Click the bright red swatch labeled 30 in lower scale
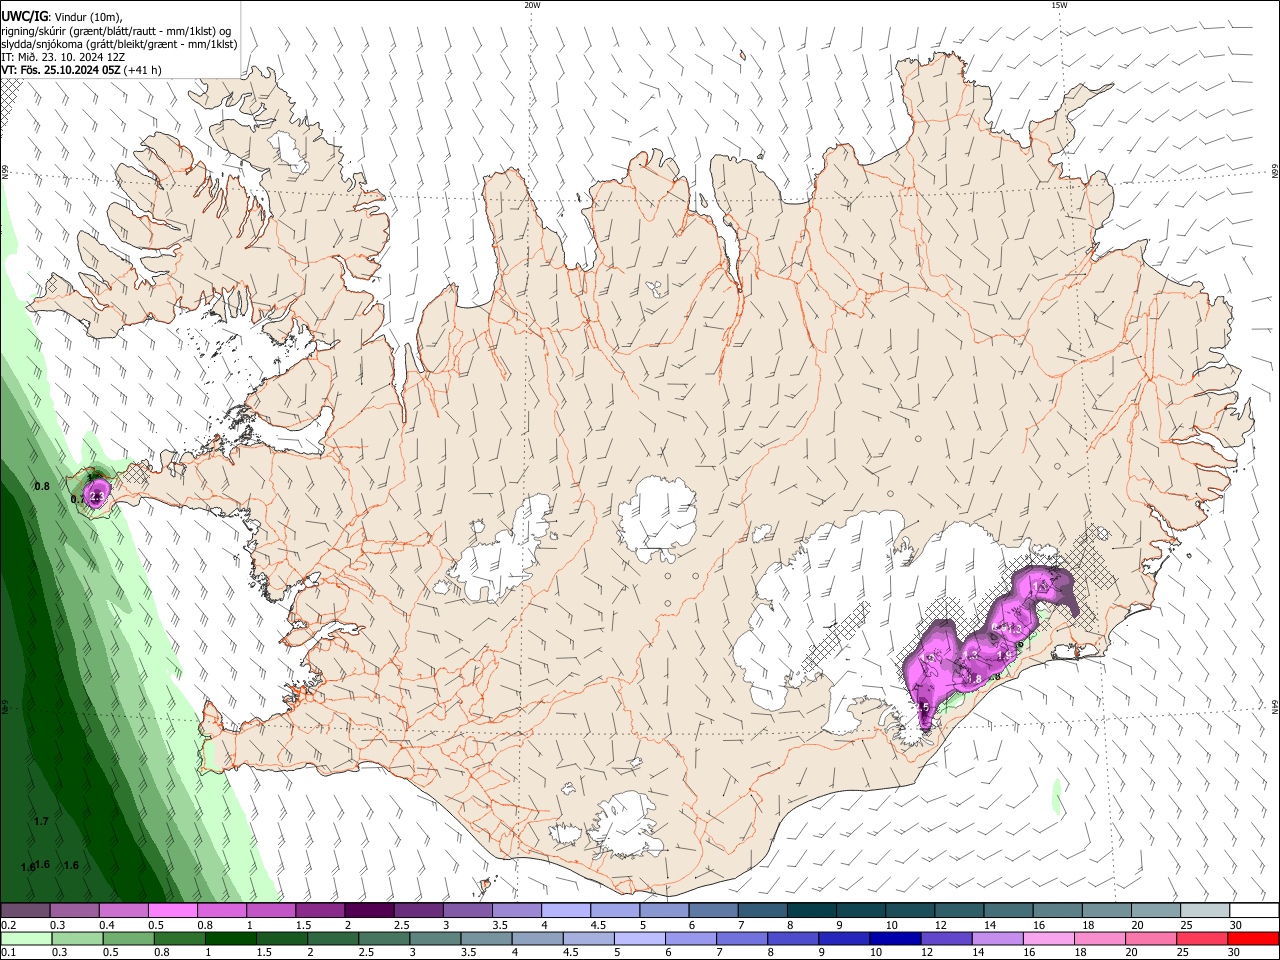Screen dimensions: 1280x960 coord(1253,939)
